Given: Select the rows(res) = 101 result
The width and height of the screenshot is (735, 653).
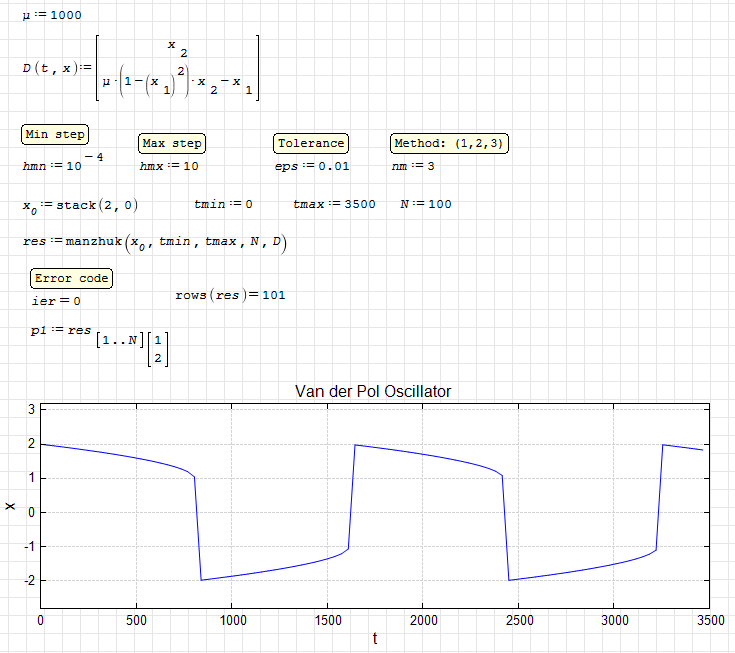Looking at the screenshot, I should [x=230, y=295].
